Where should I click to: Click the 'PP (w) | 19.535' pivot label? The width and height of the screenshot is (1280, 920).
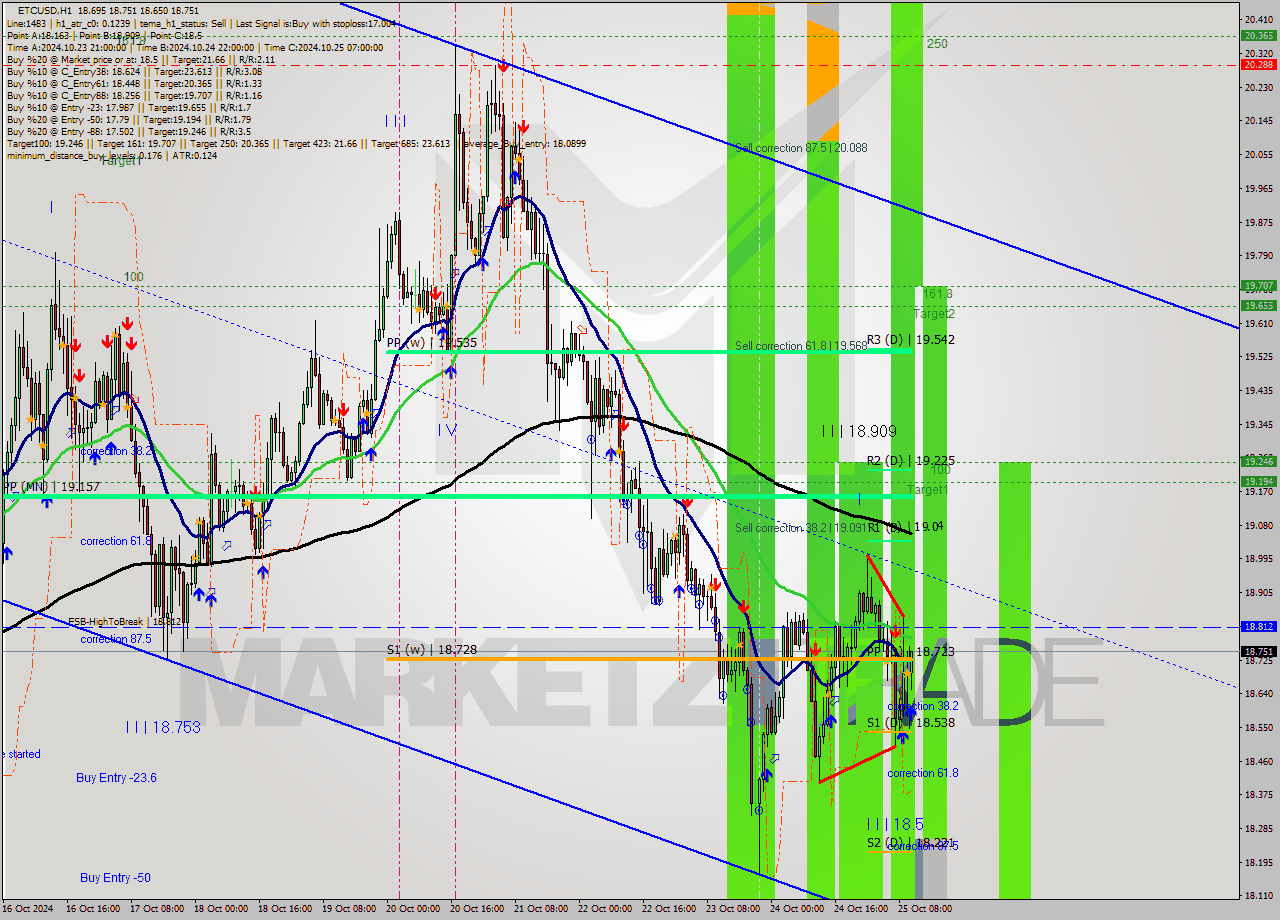tap(431, 342)
